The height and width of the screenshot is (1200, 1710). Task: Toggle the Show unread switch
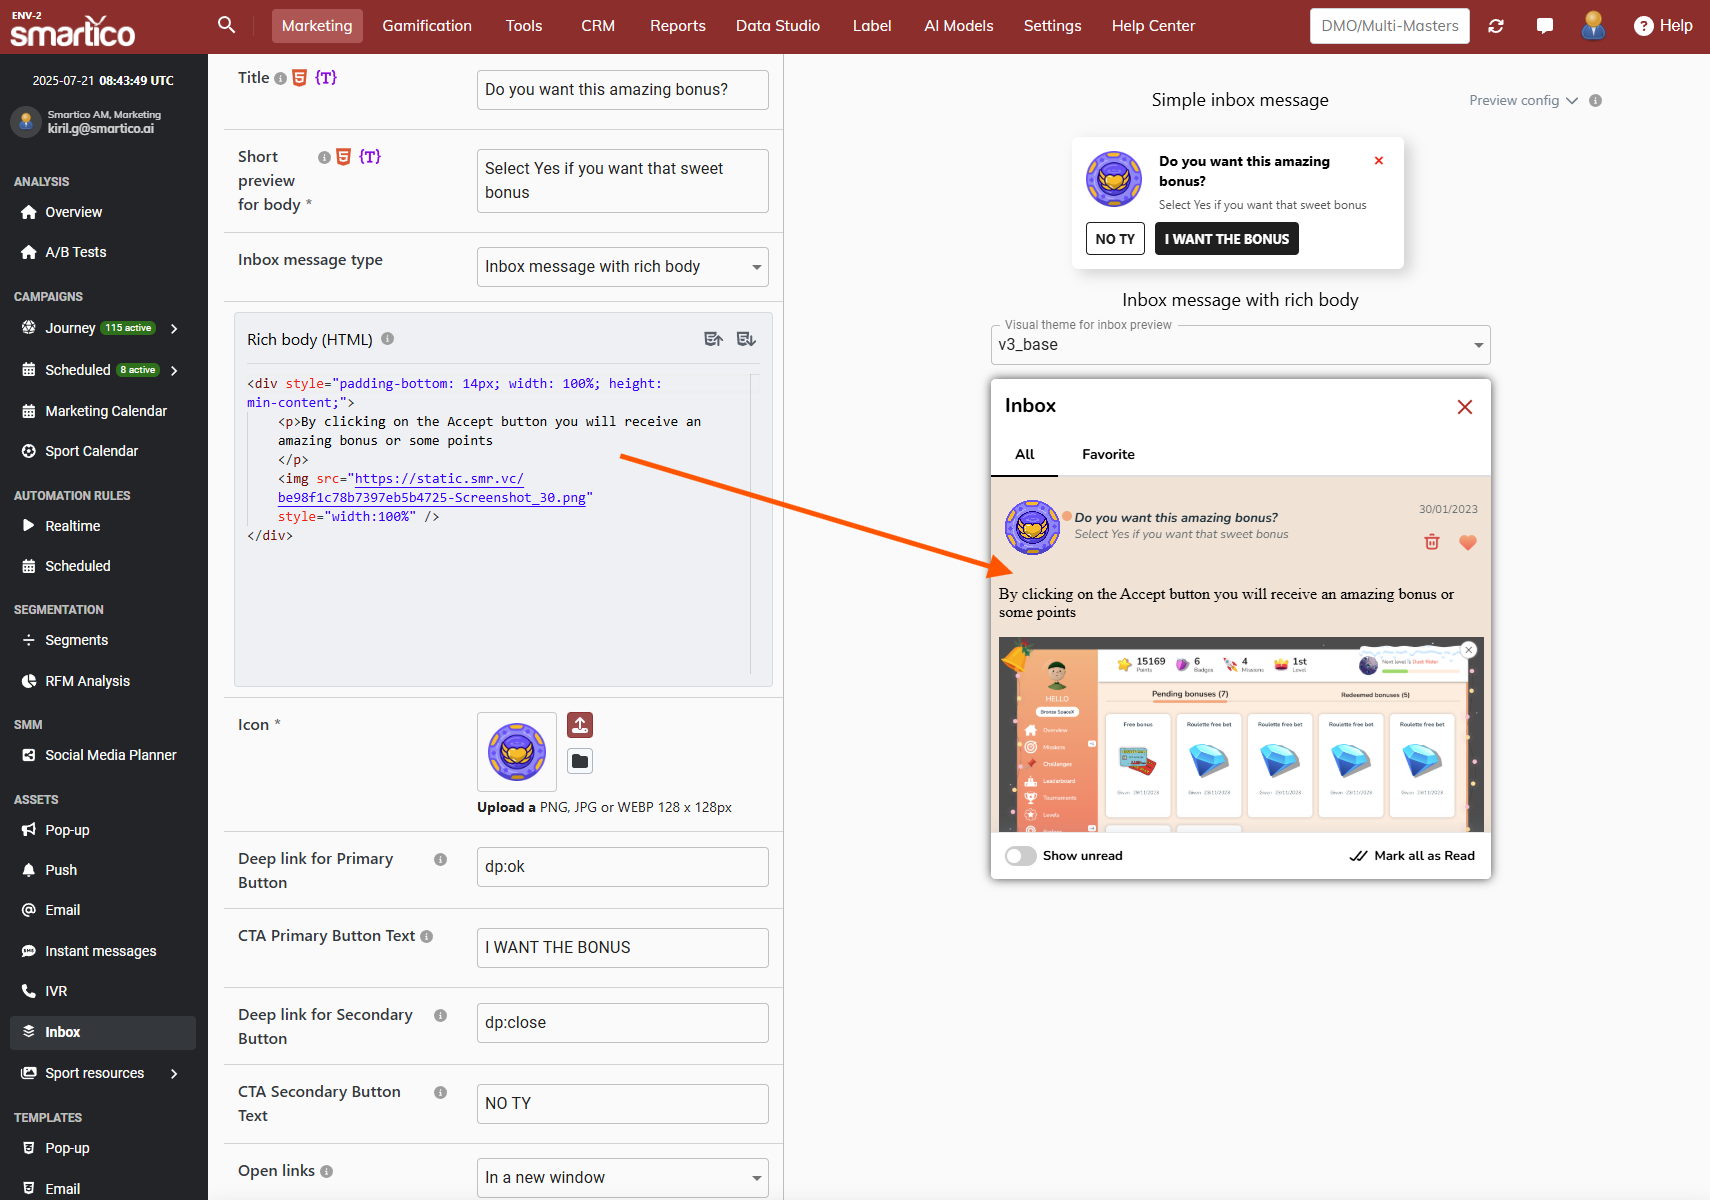click(x=1021, y=856)
